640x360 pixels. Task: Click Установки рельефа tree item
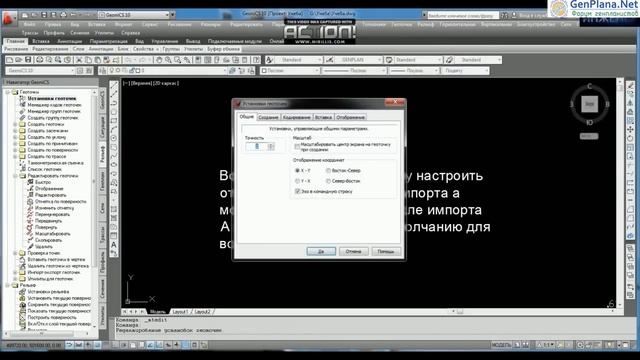[48, 291]
